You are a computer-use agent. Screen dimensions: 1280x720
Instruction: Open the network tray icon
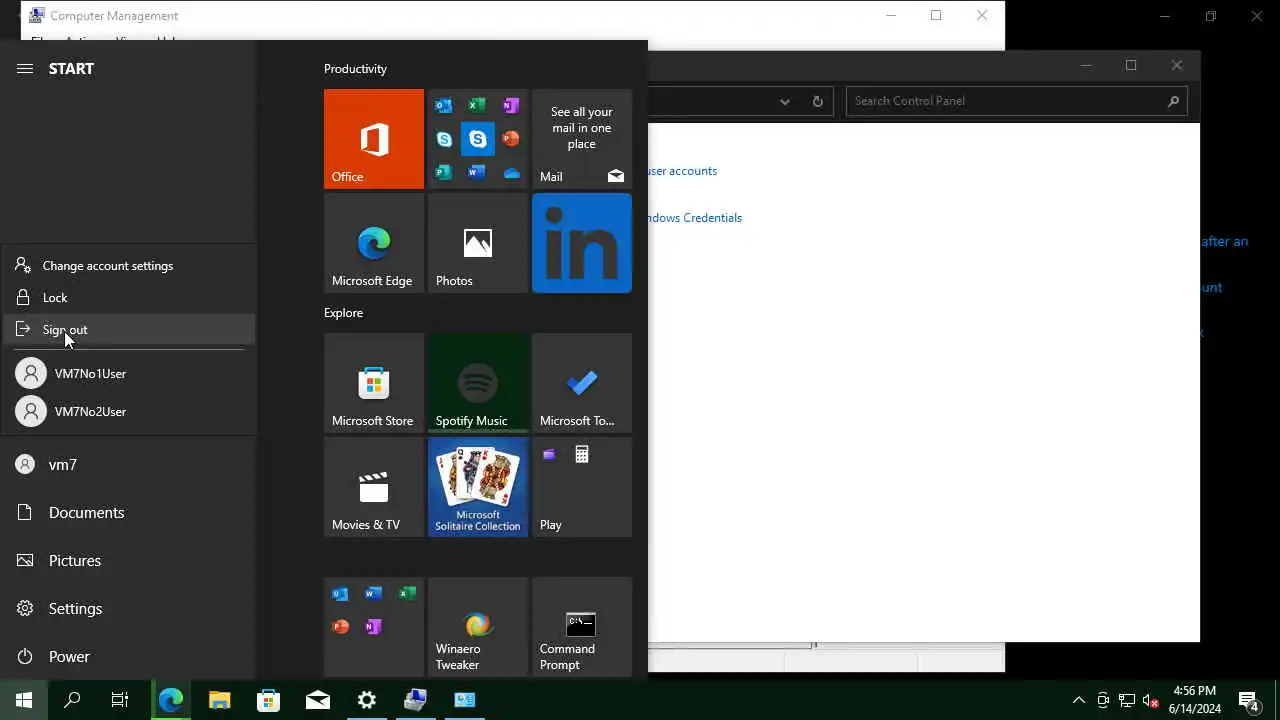pos(1127,700)
